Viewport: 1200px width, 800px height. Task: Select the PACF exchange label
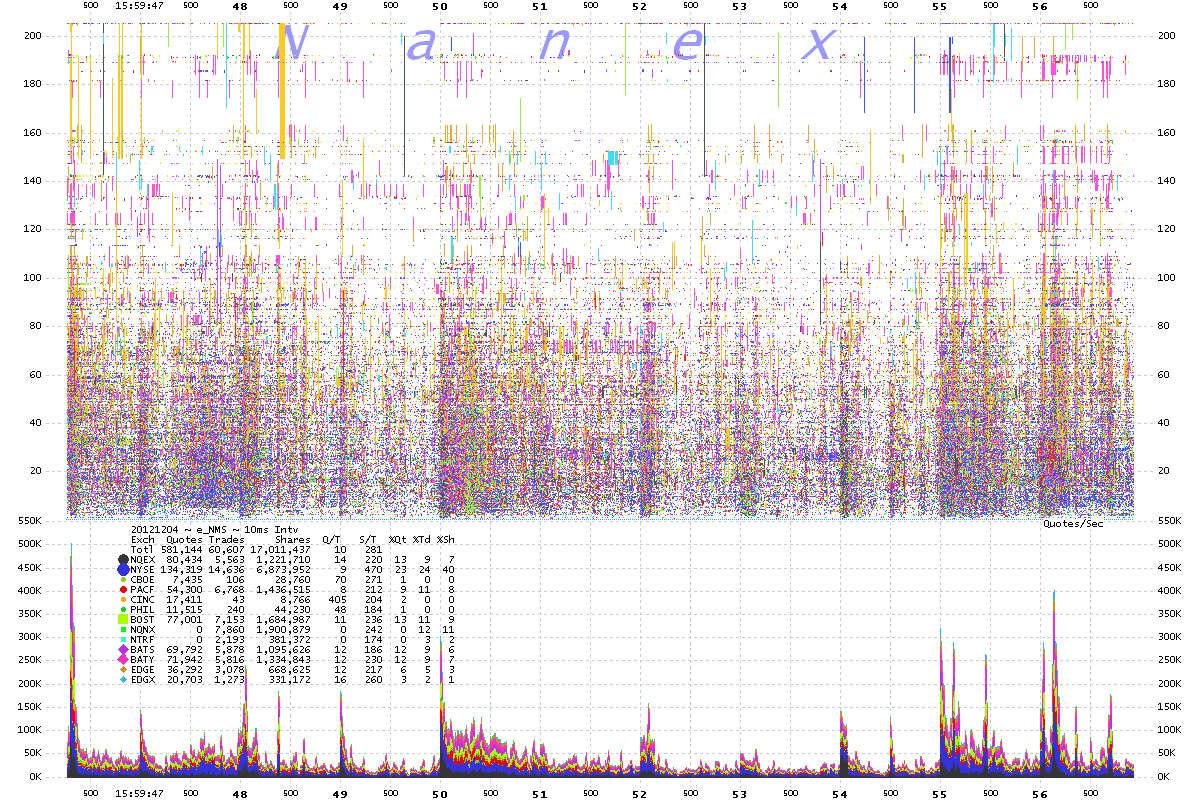coord(143,590)
